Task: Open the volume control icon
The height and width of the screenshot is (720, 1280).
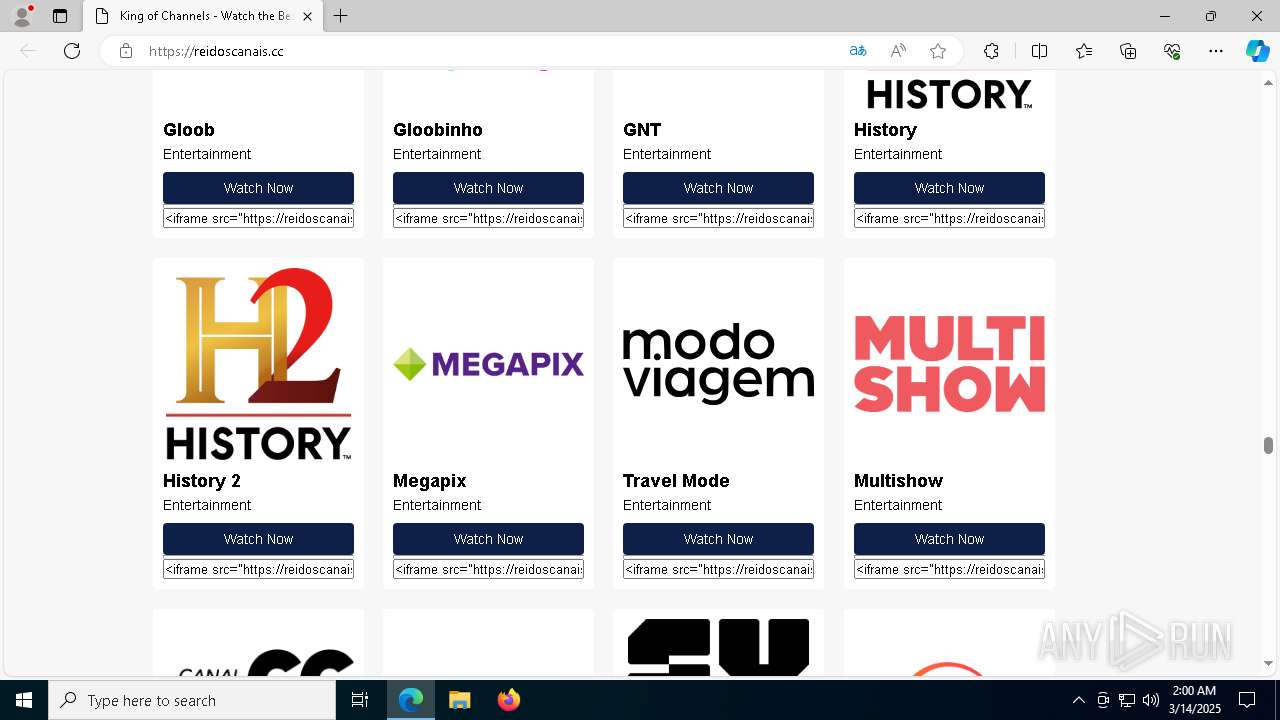Action: tap(1151, 700)
